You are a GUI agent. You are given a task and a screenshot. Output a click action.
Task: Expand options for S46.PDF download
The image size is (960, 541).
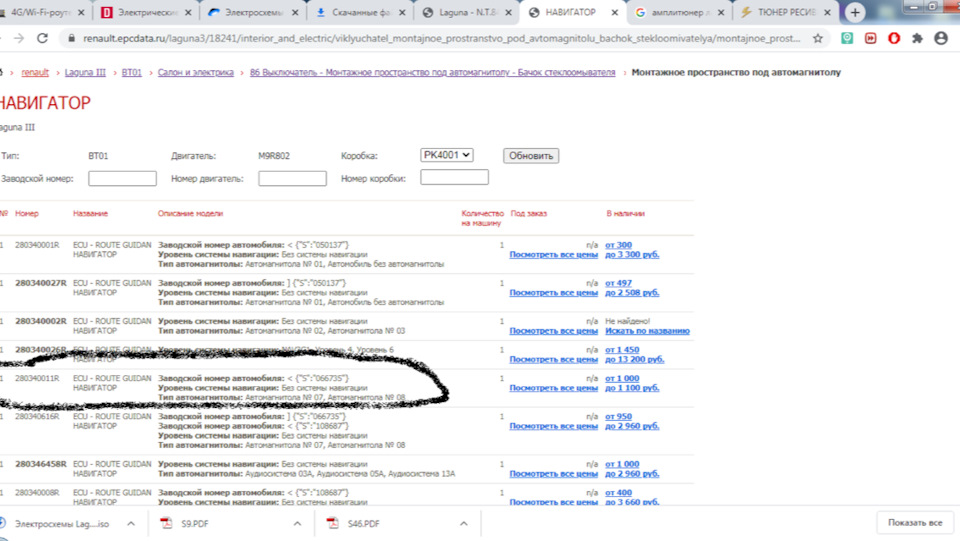coord(463,523)
